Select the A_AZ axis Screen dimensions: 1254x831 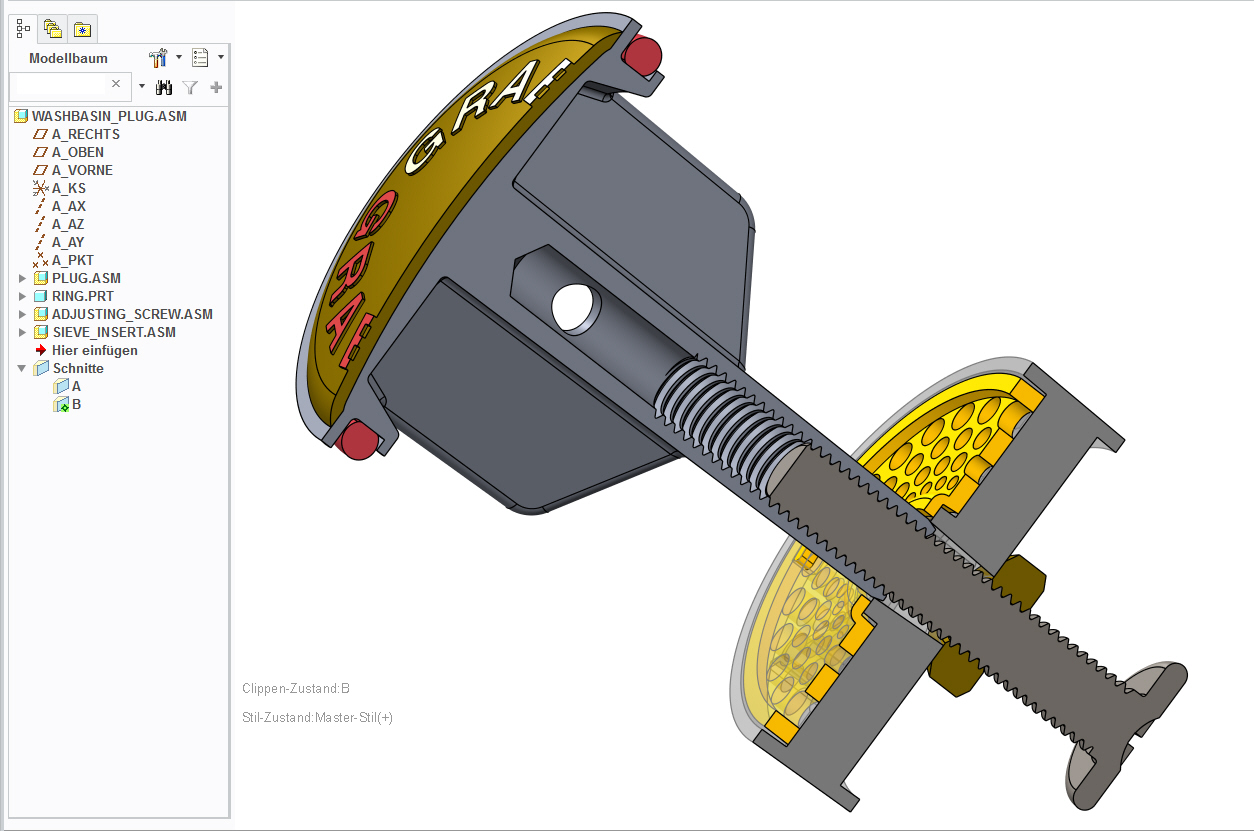(69, 224)
